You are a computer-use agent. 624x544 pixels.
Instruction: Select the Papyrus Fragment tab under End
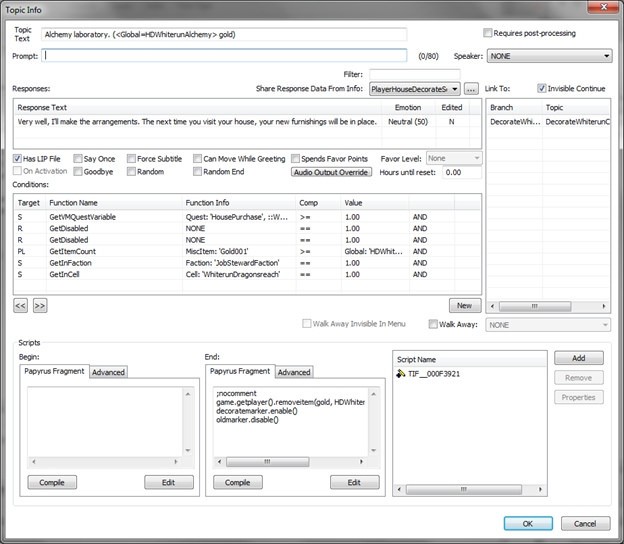pyautogui.click(x=240, y=371)
